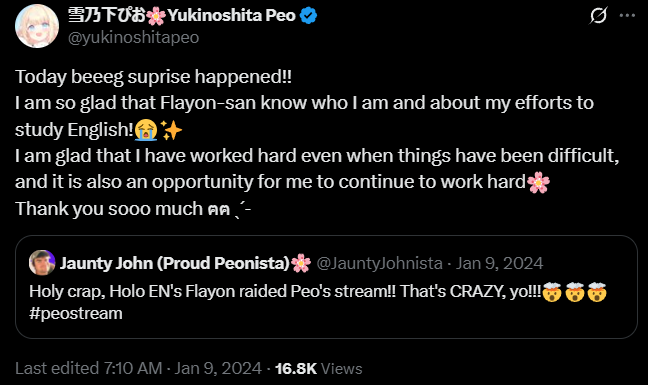Open the three-dot more options menu
648x385 pixels.
(627, 16)
